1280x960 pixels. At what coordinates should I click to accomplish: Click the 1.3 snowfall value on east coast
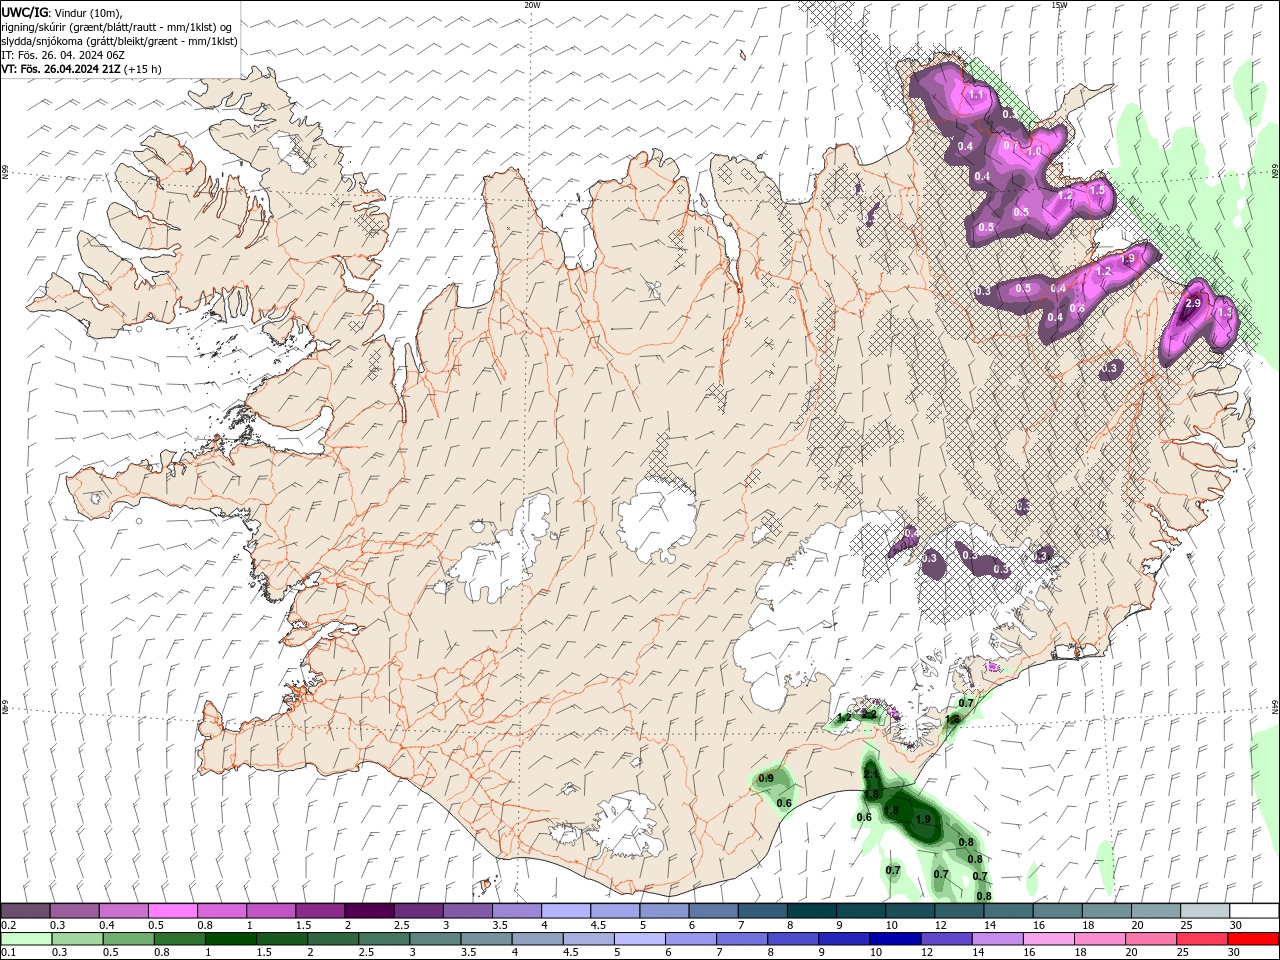pyautogui.click(x=1225, y=312)
